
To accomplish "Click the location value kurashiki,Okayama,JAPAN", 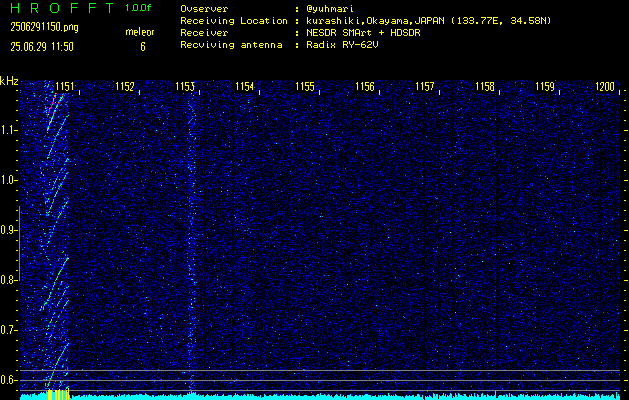I will click(x=375, y=21).
